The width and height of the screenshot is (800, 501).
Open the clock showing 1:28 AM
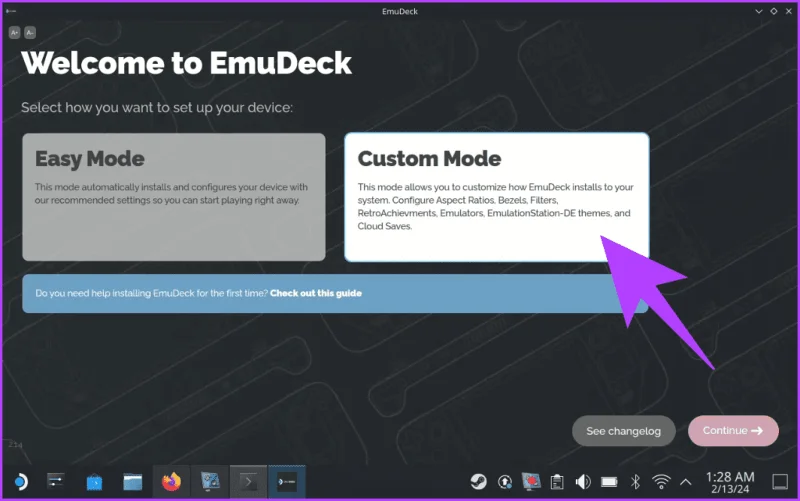click(x=730, y=482)
